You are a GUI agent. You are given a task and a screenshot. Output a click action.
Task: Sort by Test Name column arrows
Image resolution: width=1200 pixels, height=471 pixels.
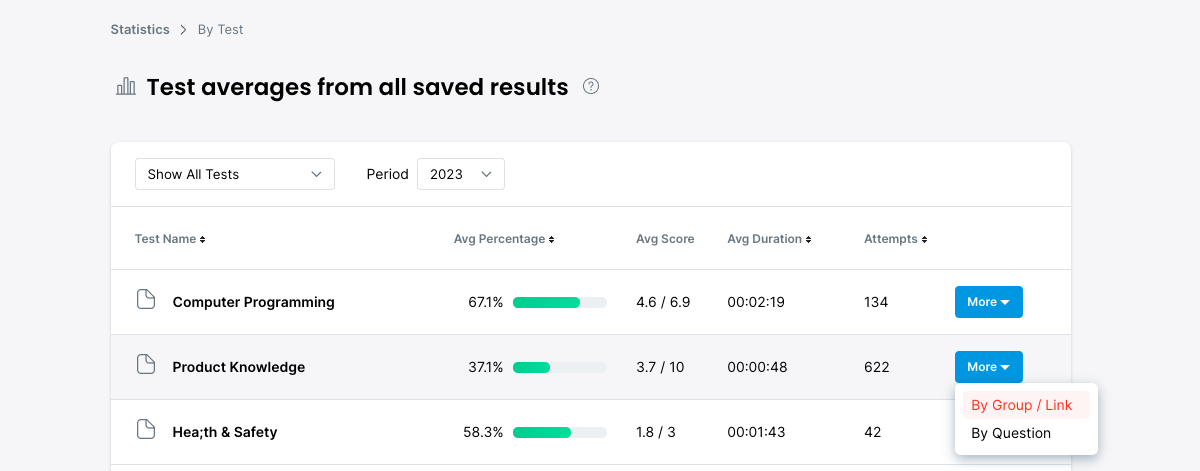(202, 240)
